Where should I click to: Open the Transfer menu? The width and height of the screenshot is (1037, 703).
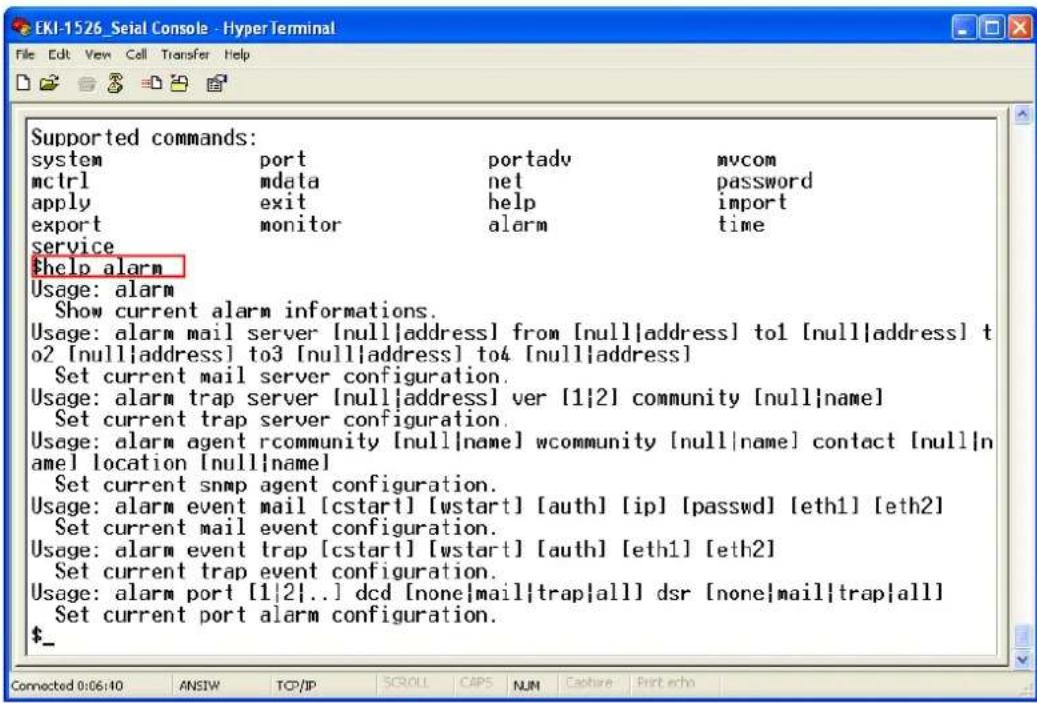click(x=185, y=54)
